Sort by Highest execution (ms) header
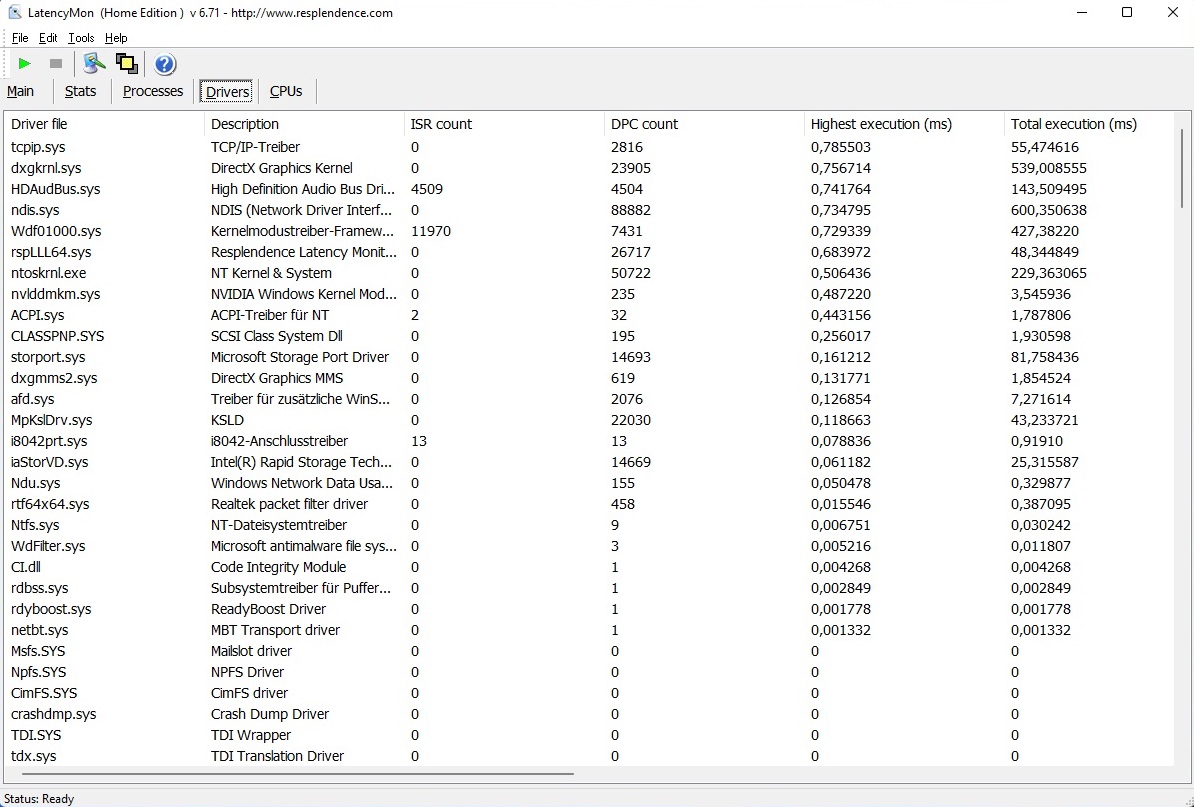This screenshot has width=1194, height=807. pos(905,124)
